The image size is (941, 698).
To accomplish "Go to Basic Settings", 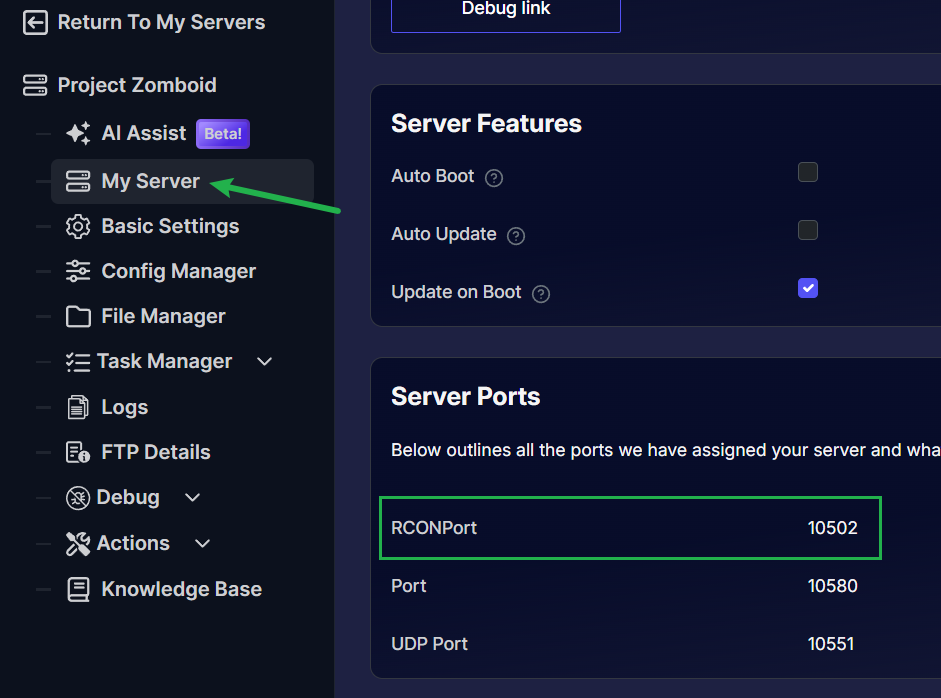I will pos(170,226).
